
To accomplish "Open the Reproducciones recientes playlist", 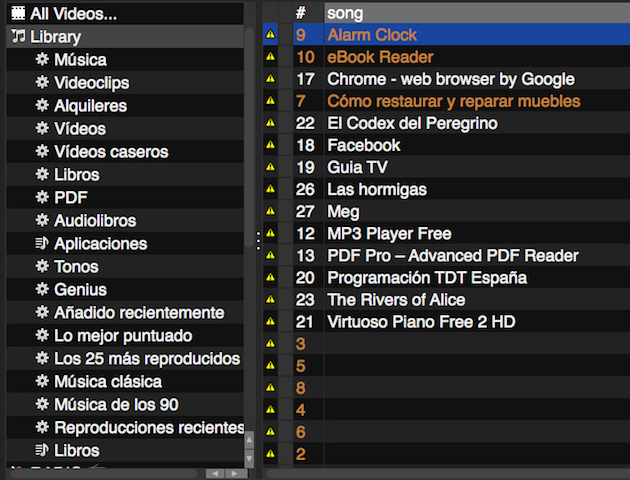I will (x=125, y=427).
